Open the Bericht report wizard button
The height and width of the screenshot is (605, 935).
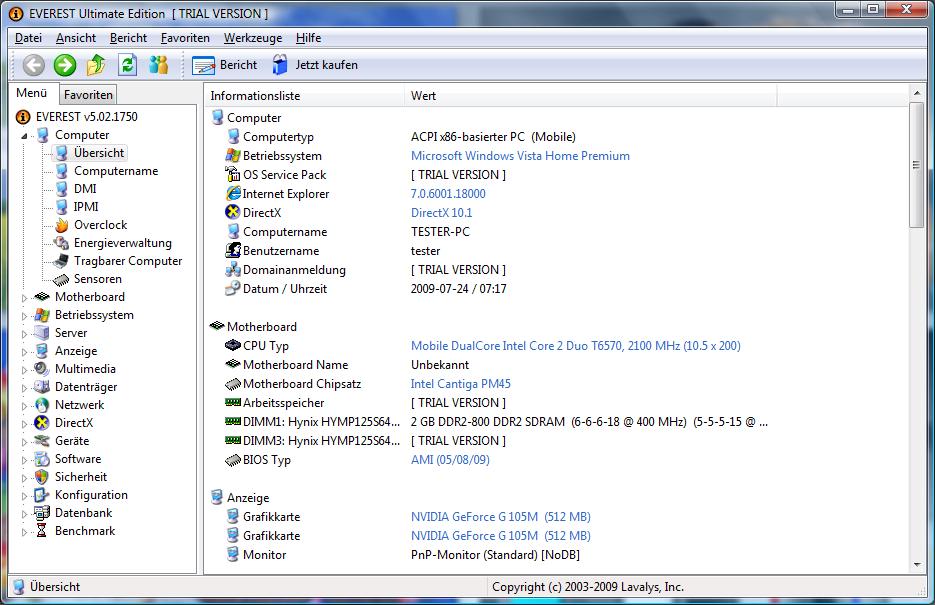click(x=225, y=65)
